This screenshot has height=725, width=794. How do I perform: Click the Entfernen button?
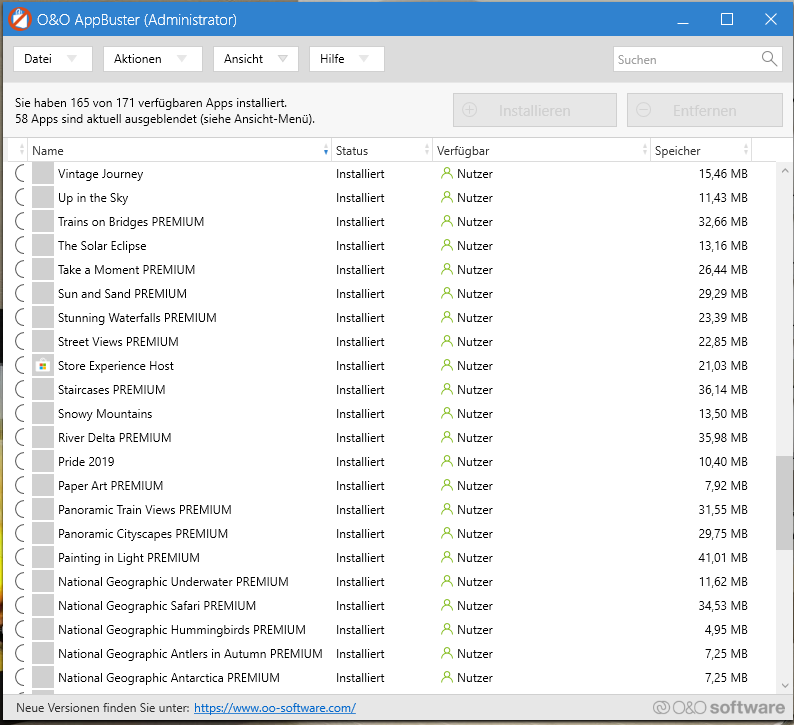705,110
